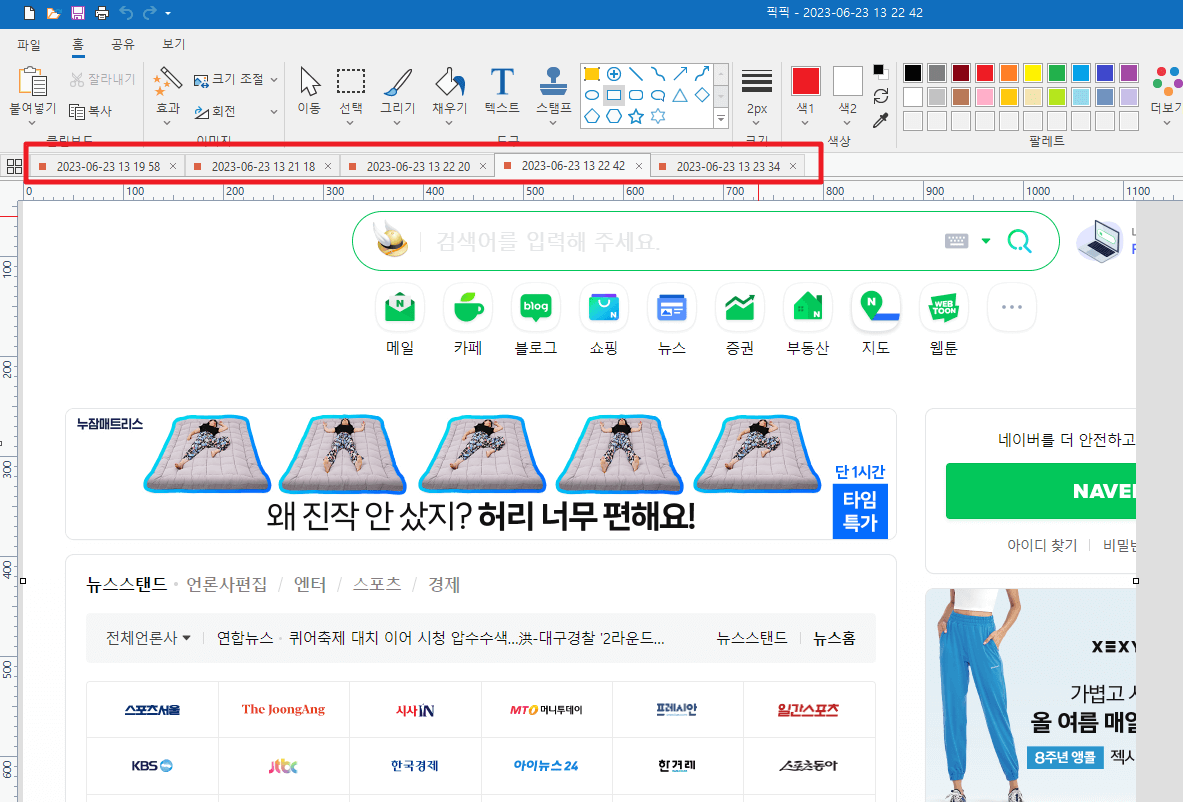Screen dimensions: 1183x802
Task: Select the eyedropper color picker icon
Action: 881,121
